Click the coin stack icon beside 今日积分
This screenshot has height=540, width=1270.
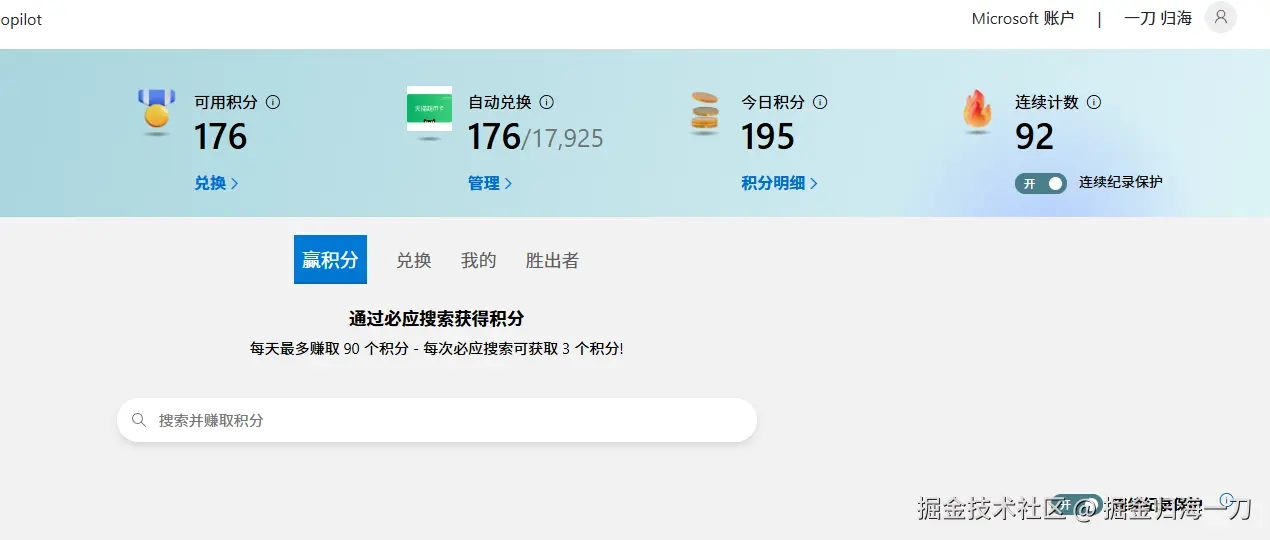pos(704,111)
